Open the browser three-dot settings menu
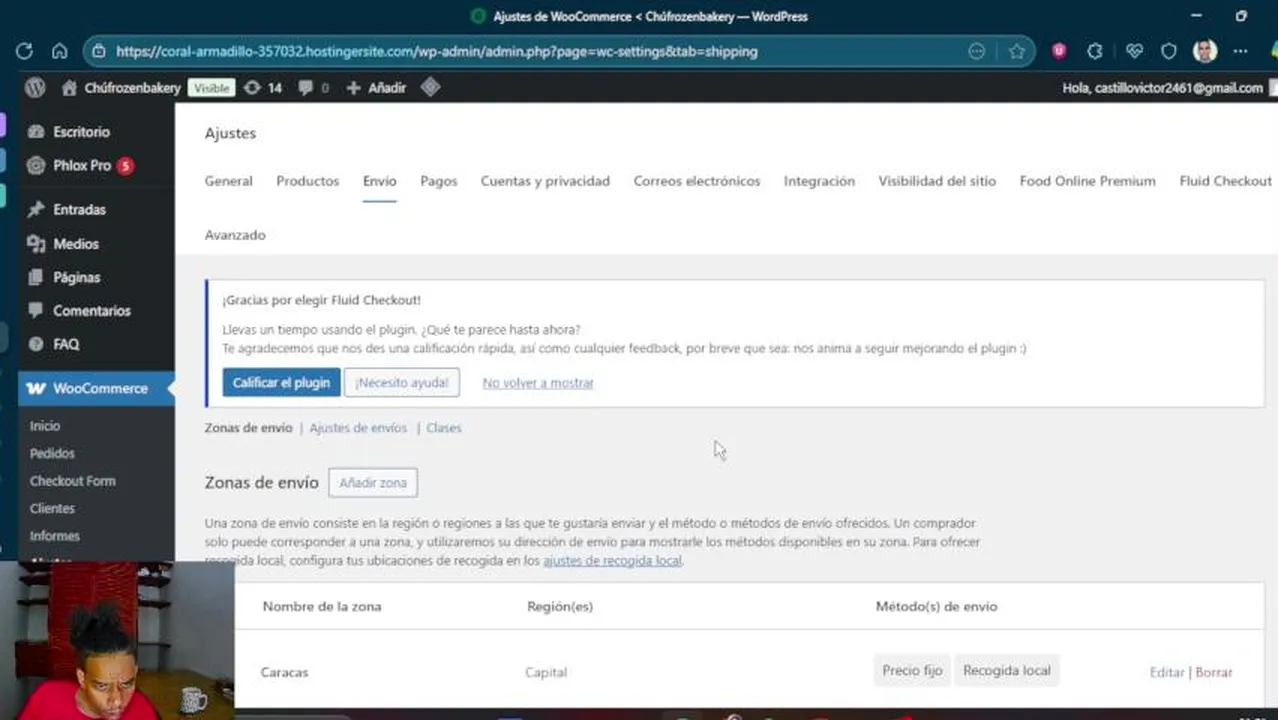Viewport: 1278px width, 720px height. [x=1241, y=51]
